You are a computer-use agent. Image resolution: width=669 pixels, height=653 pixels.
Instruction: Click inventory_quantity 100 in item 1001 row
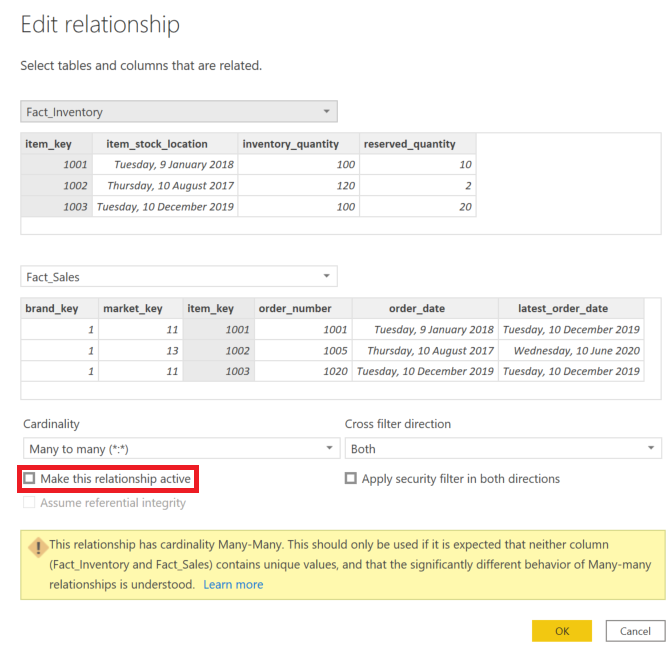pyautogui.click(x=299, y=165)
